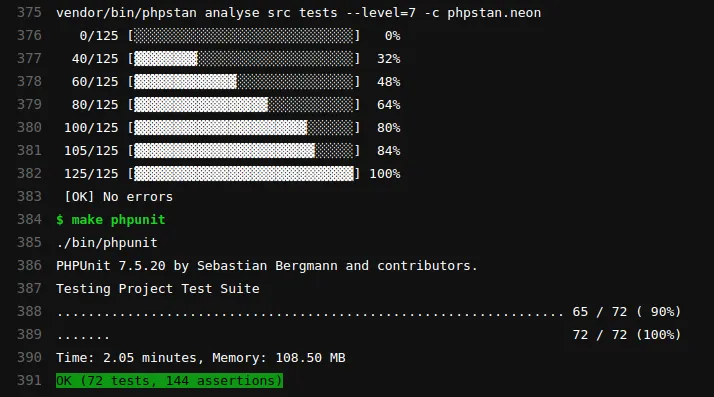Click the '65 / 72 ( 90%)' counter
The width and height of the screenshot is (714, 397).
point(627,312)
